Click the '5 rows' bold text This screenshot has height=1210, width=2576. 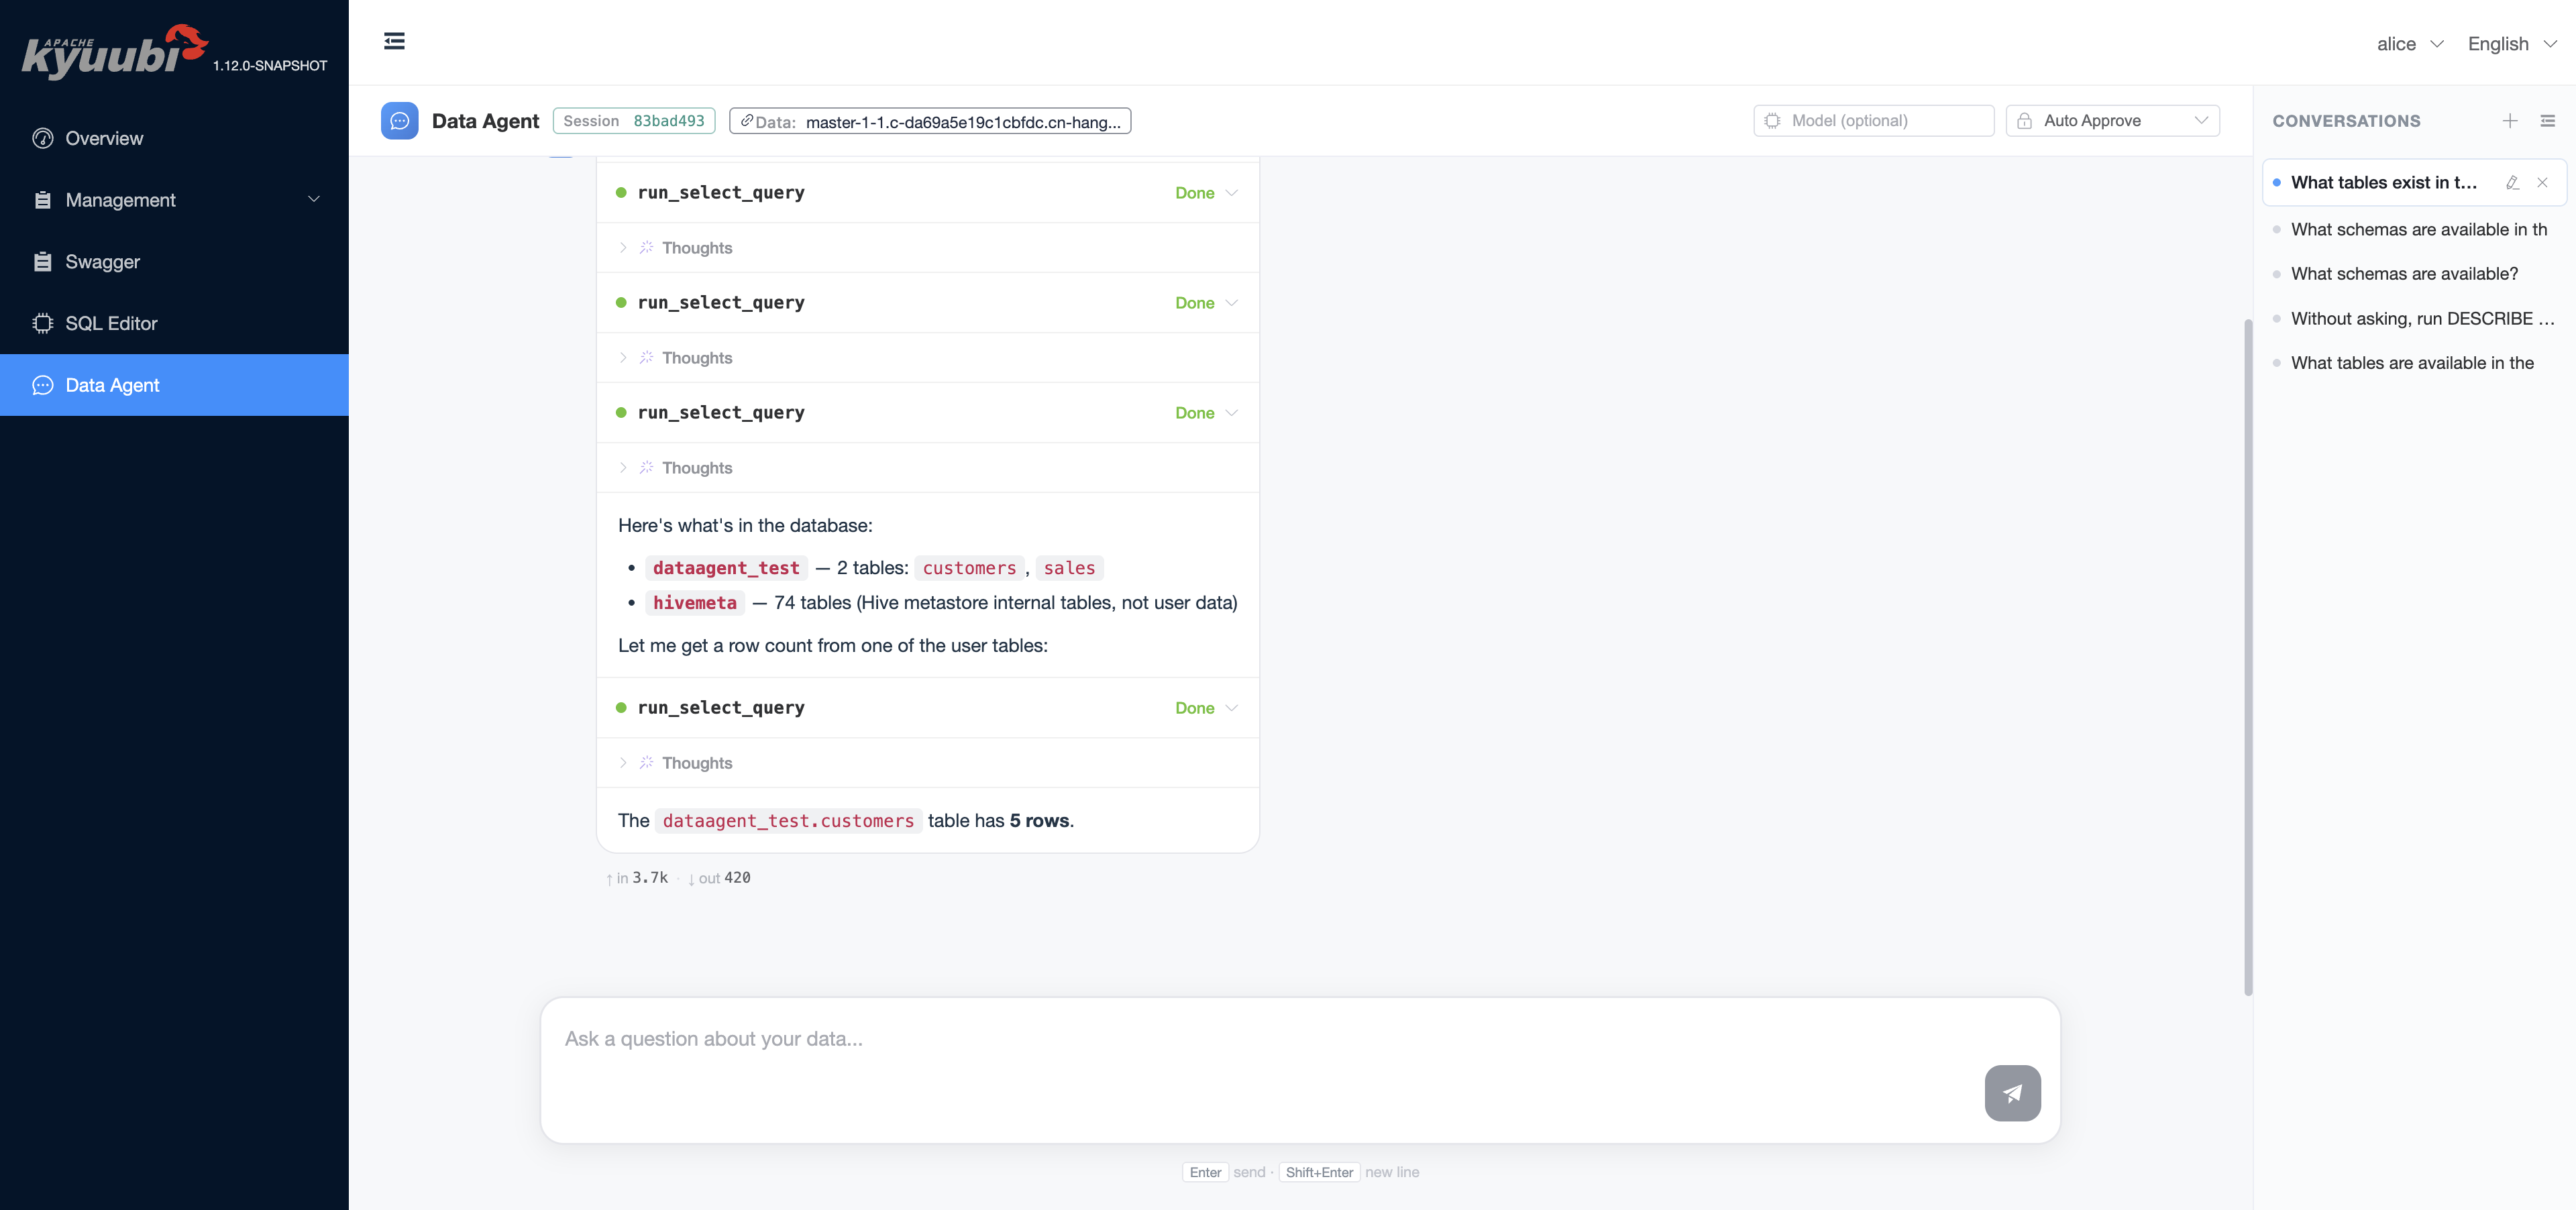1039,821
